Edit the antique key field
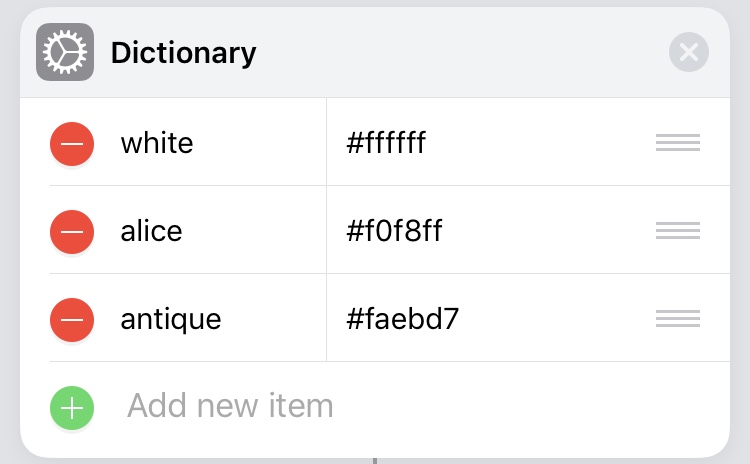The image size is (750, 464). 171,320
